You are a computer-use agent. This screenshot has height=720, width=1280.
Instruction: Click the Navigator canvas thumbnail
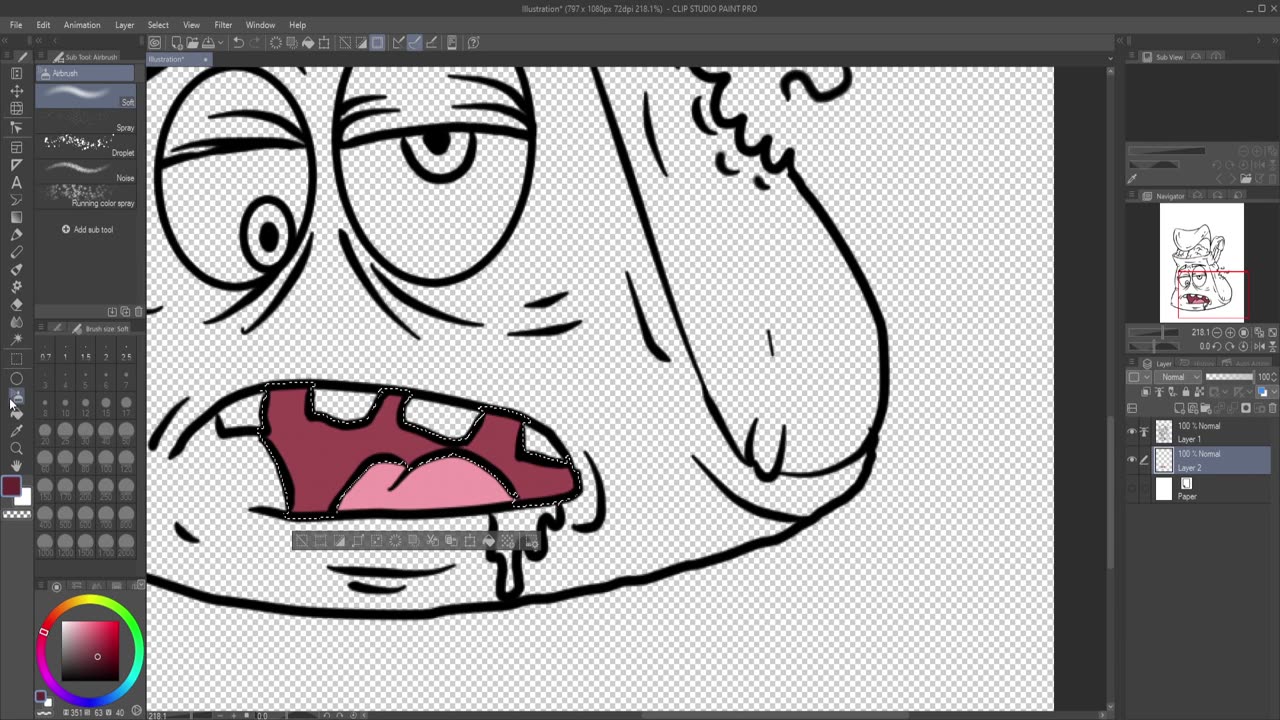(1201, 263)
